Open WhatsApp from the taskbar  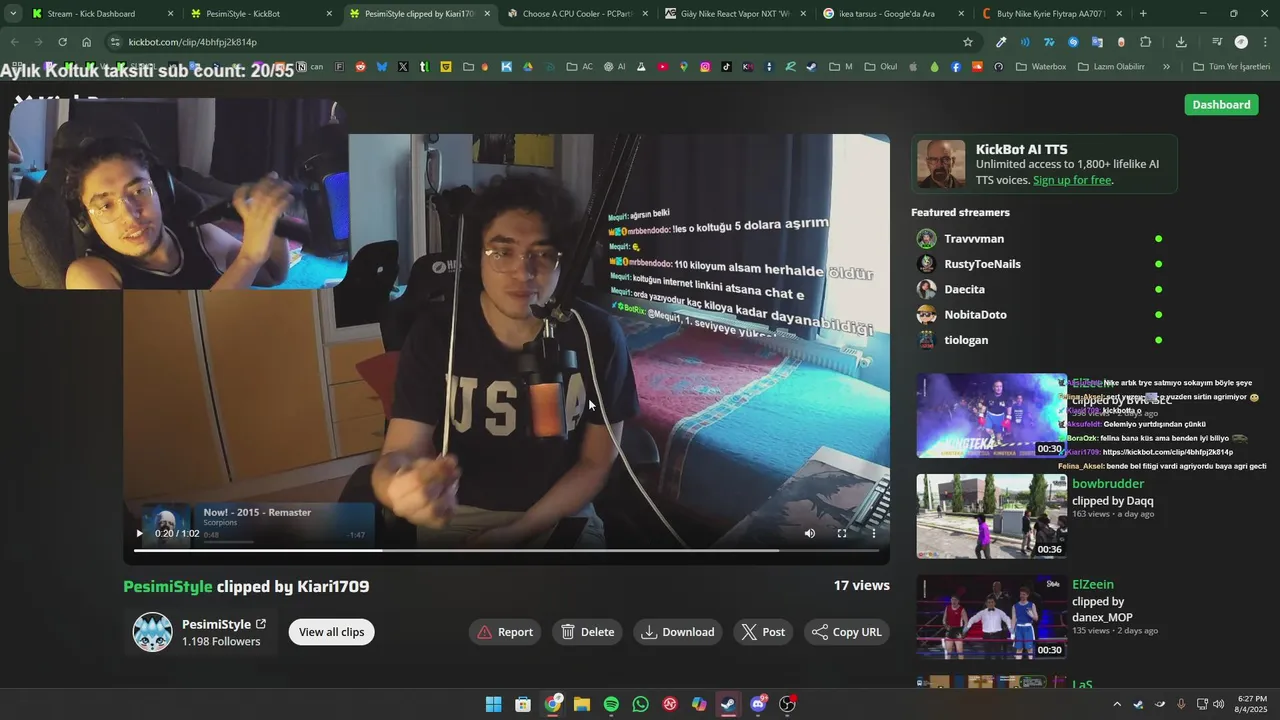tap(640, 704)
